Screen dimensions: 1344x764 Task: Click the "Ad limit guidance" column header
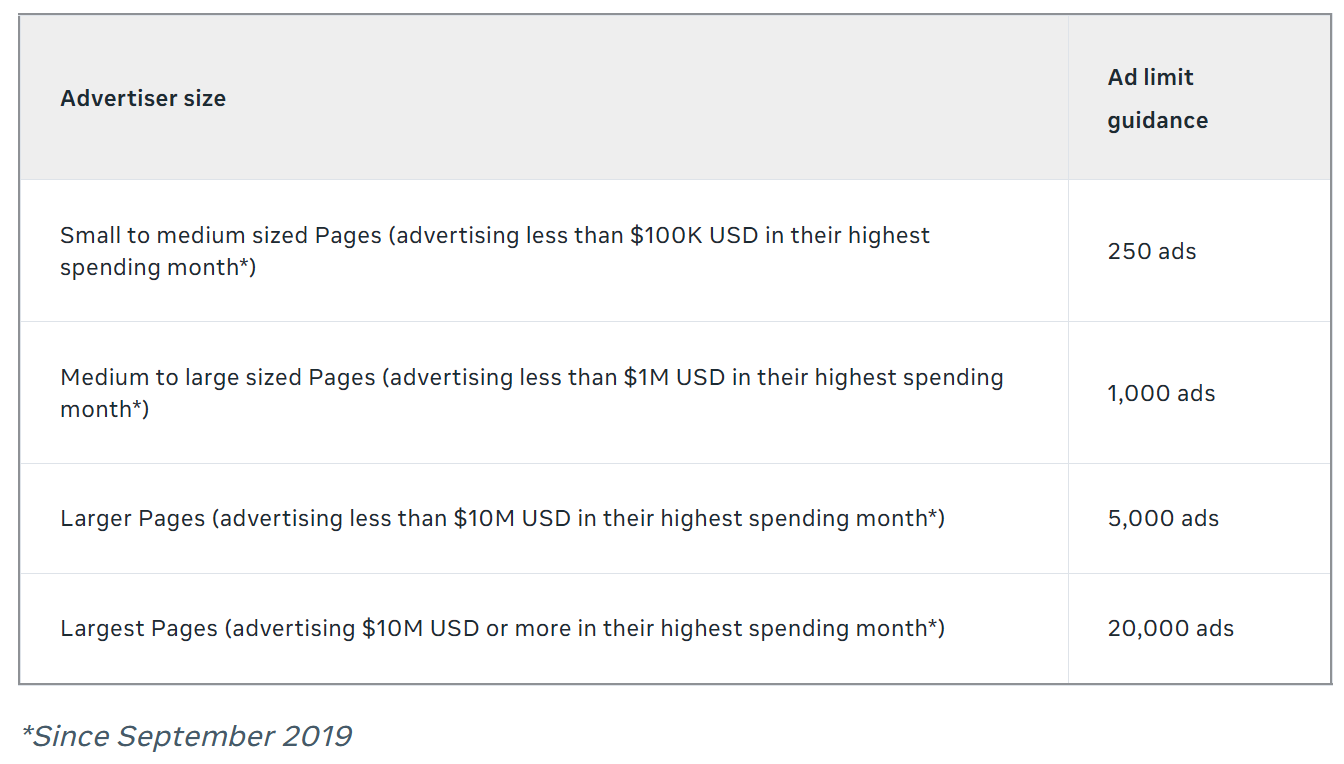(x=1157, y=98)
